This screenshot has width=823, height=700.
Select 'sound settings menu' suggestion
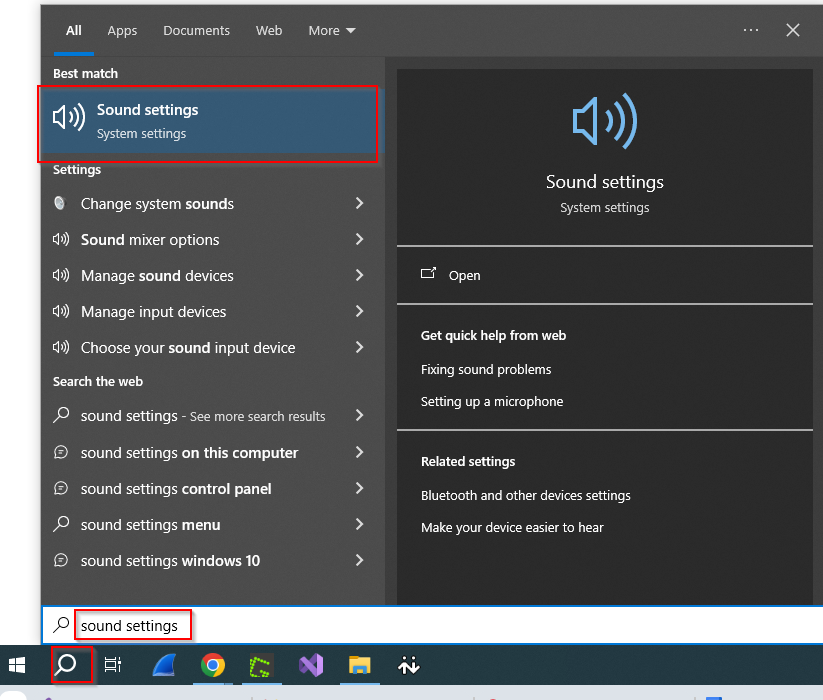coord(212,524)
